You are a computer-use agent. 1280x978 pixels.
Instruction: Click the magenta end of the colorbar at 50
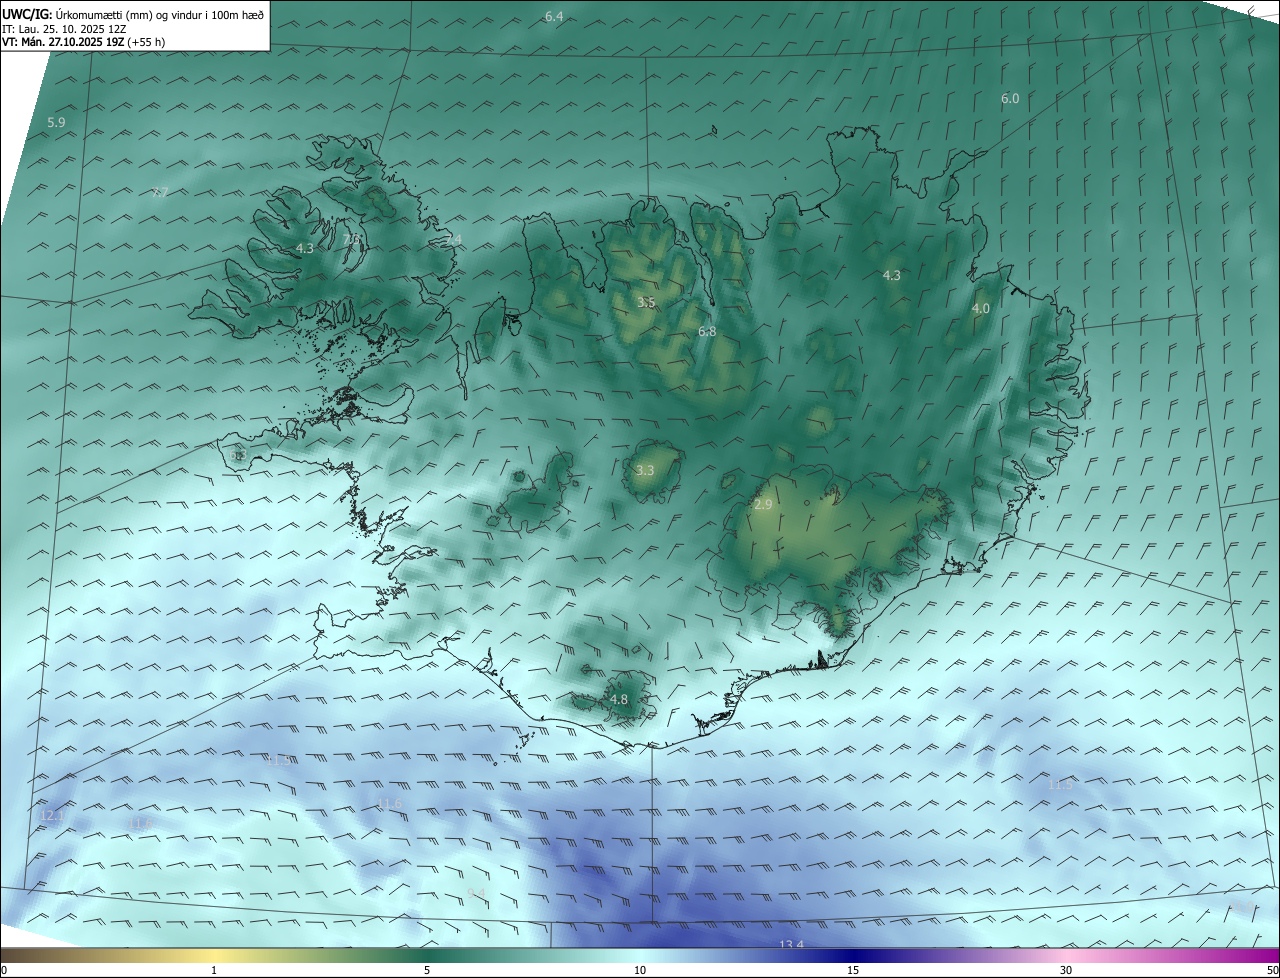[1272, 954]
